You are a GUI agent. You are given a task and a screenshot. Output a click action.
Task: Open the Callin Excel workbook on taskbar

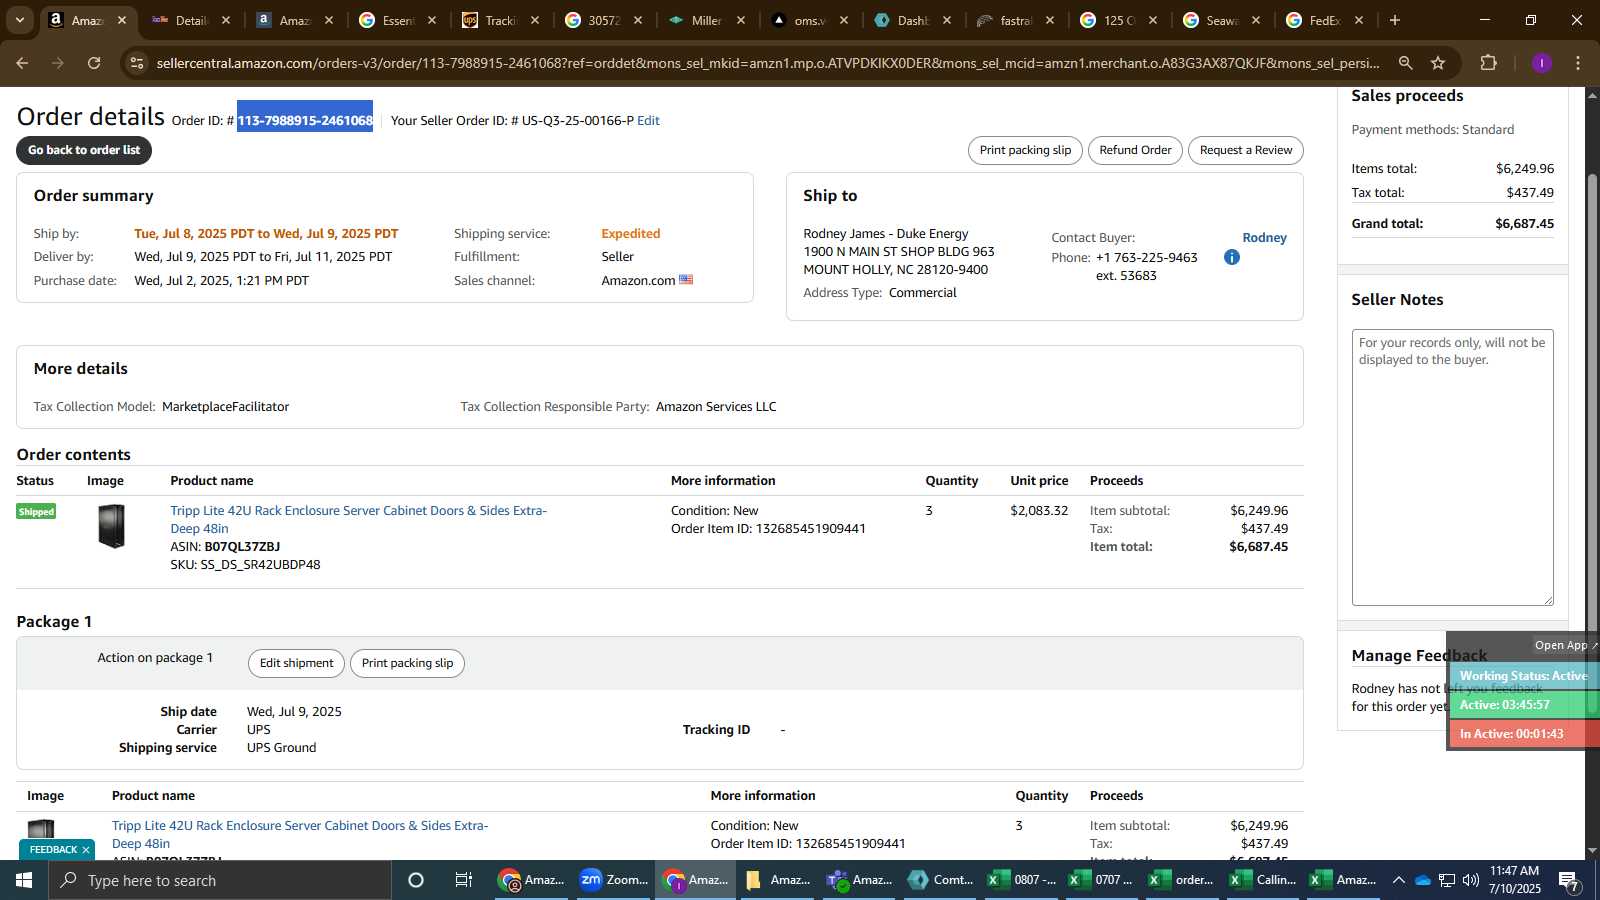point(1263,880)
